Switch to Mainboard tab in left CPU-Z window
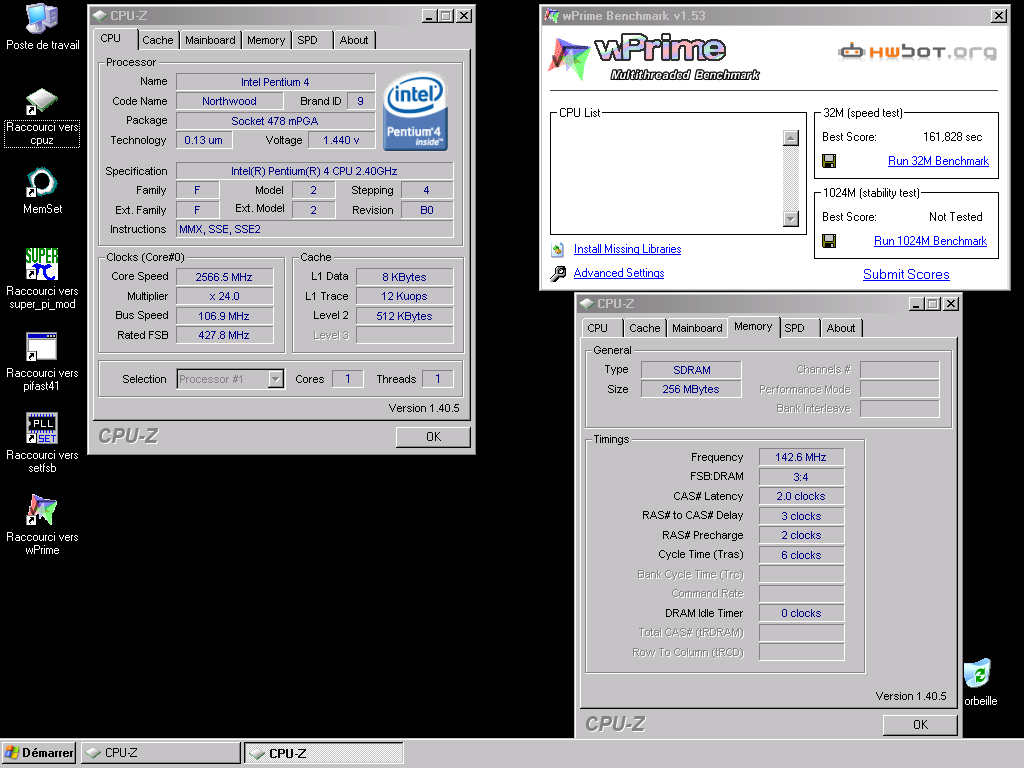 coord(210,40)
